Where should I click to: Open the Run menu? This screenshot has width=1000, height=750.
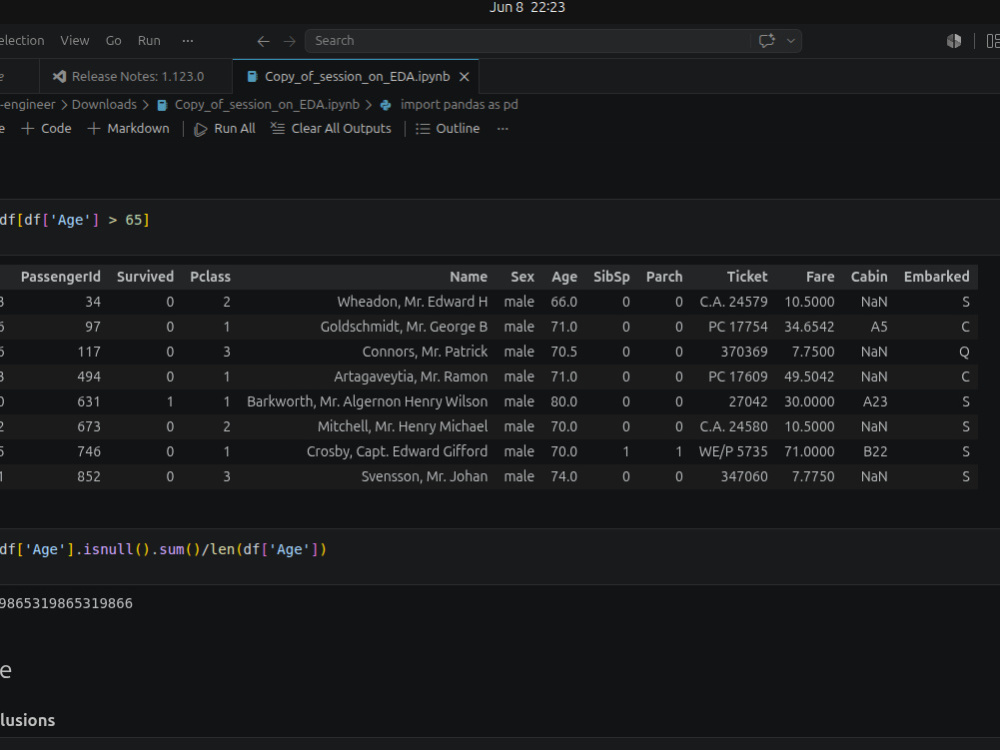click(149, 40)
